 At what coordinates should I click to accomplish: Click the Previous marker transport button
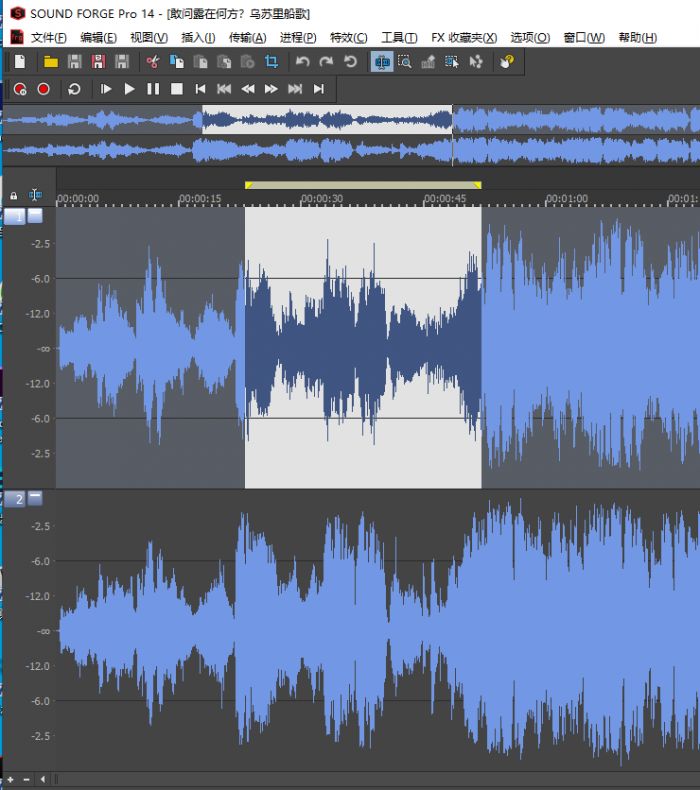pos(224,89)
